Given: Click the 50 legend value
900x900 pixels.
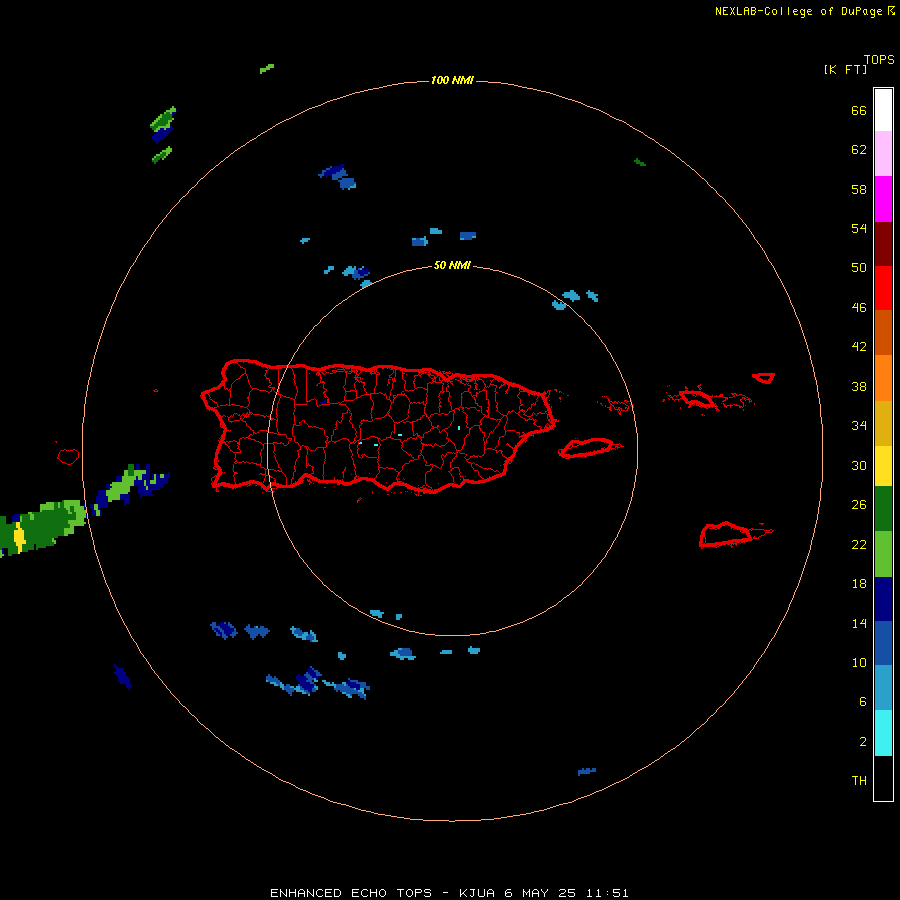Looking at the screenshot, I should pyautogui.click(x=859, y=267).
